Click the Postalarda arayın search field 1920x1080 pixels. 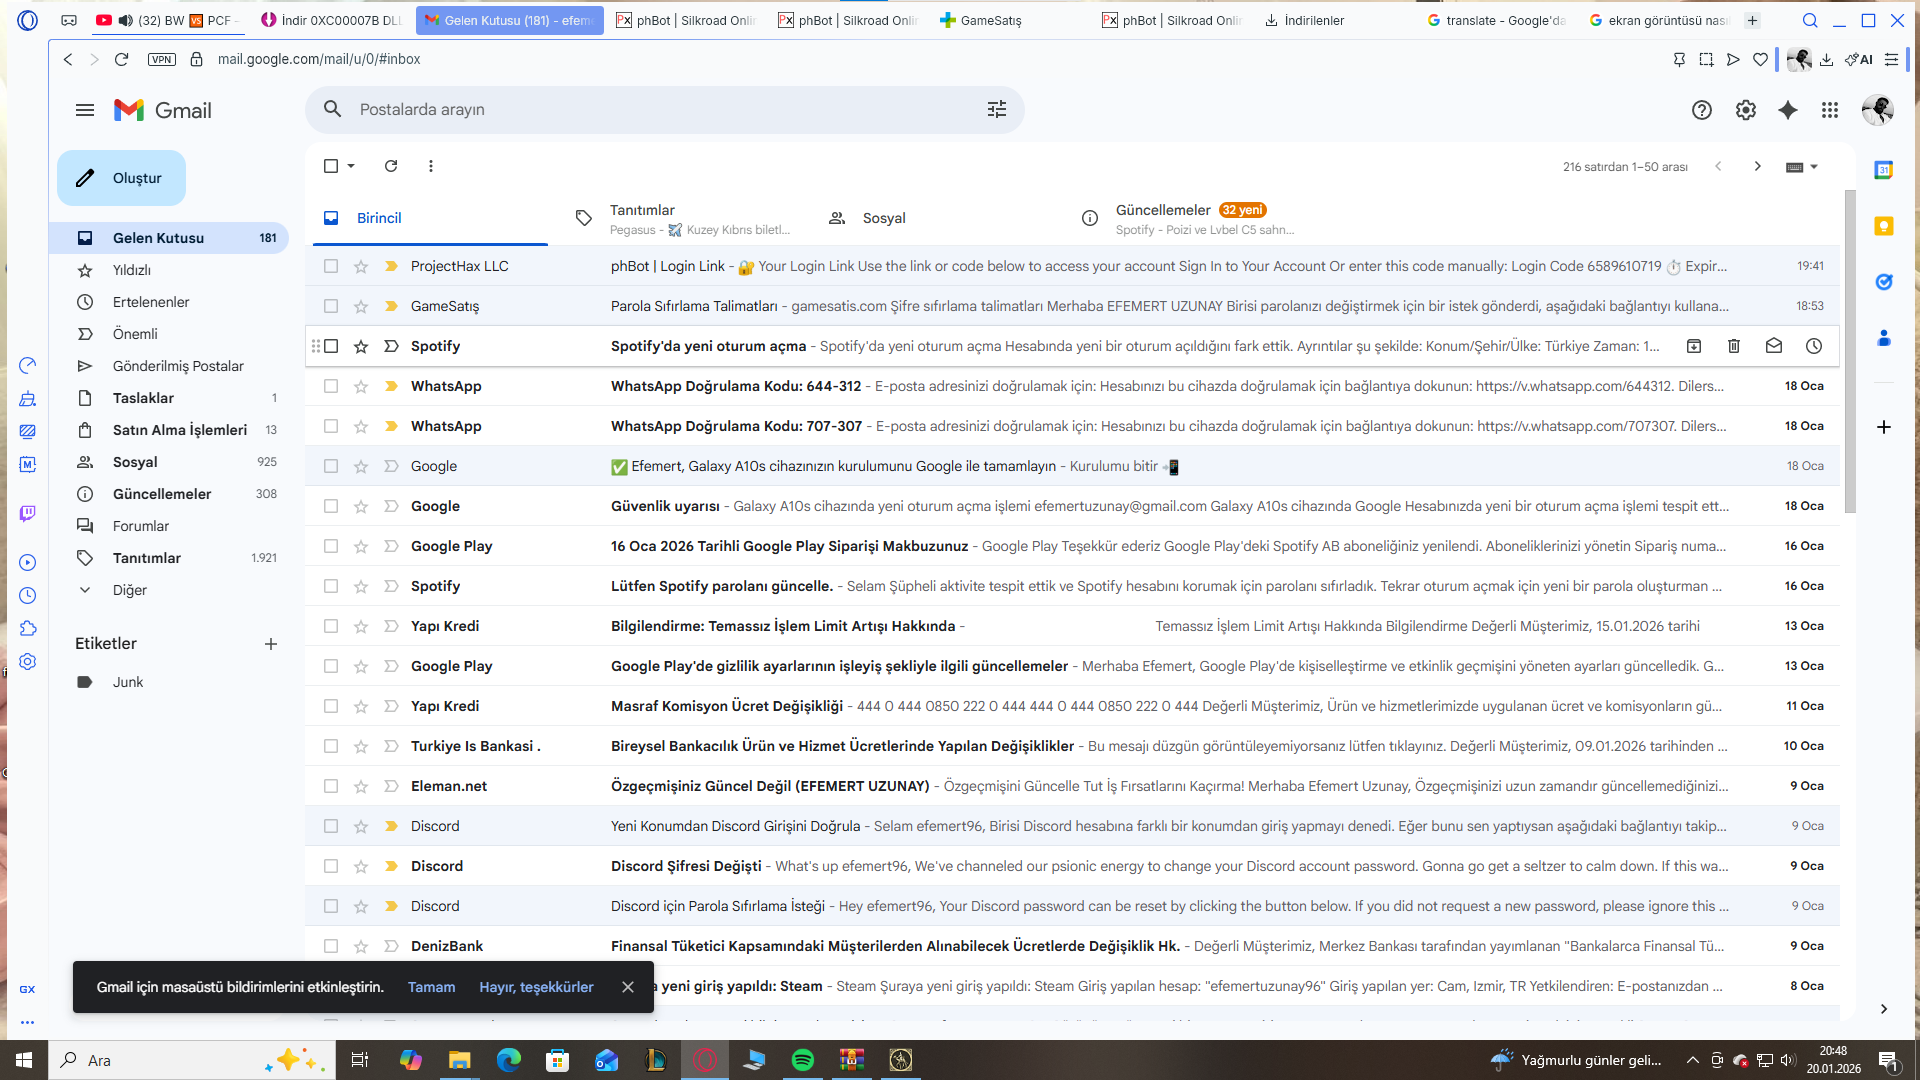665,110
